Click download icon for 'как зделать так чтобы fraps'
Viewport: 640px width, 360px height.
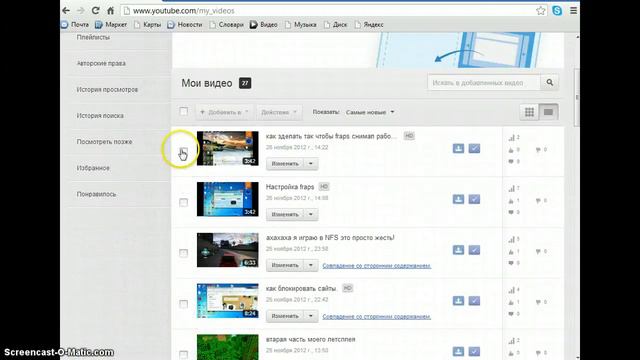(458, 149)
